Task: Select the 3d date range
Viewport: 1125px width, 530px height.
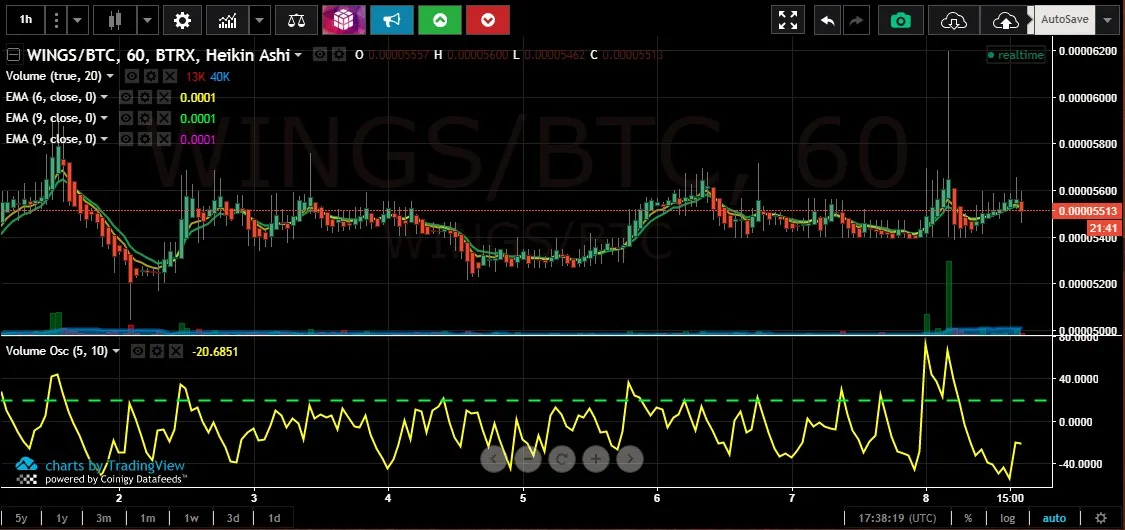Action: 232,518
